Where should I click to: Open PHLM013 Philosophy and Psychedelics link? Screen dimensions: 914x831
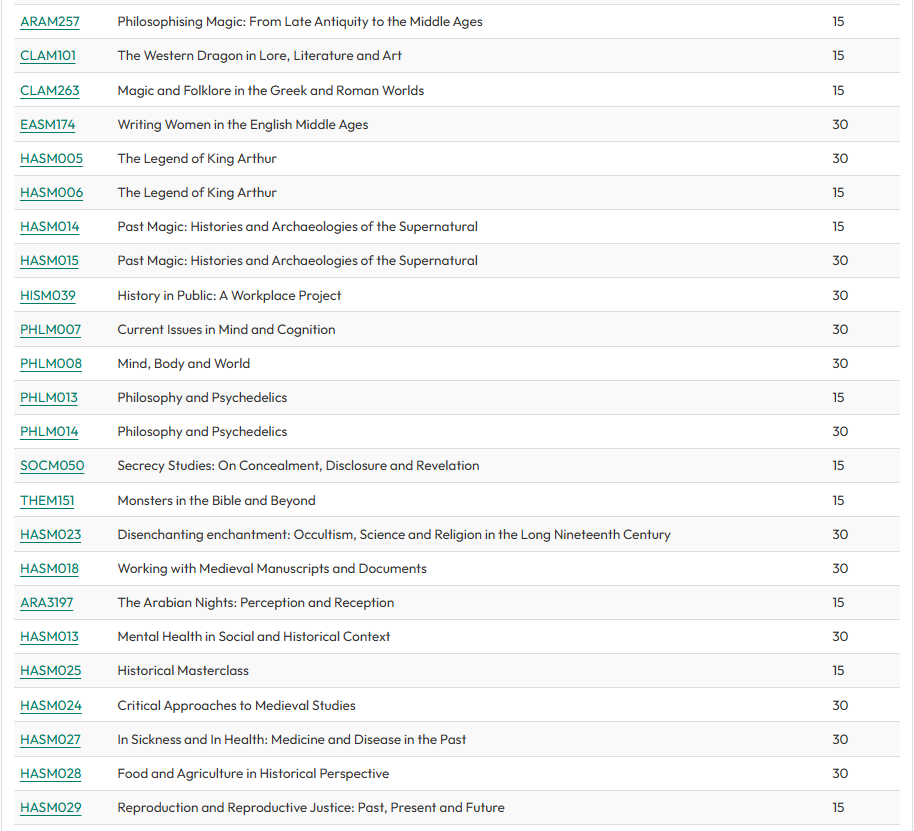[x=49, y=398]
